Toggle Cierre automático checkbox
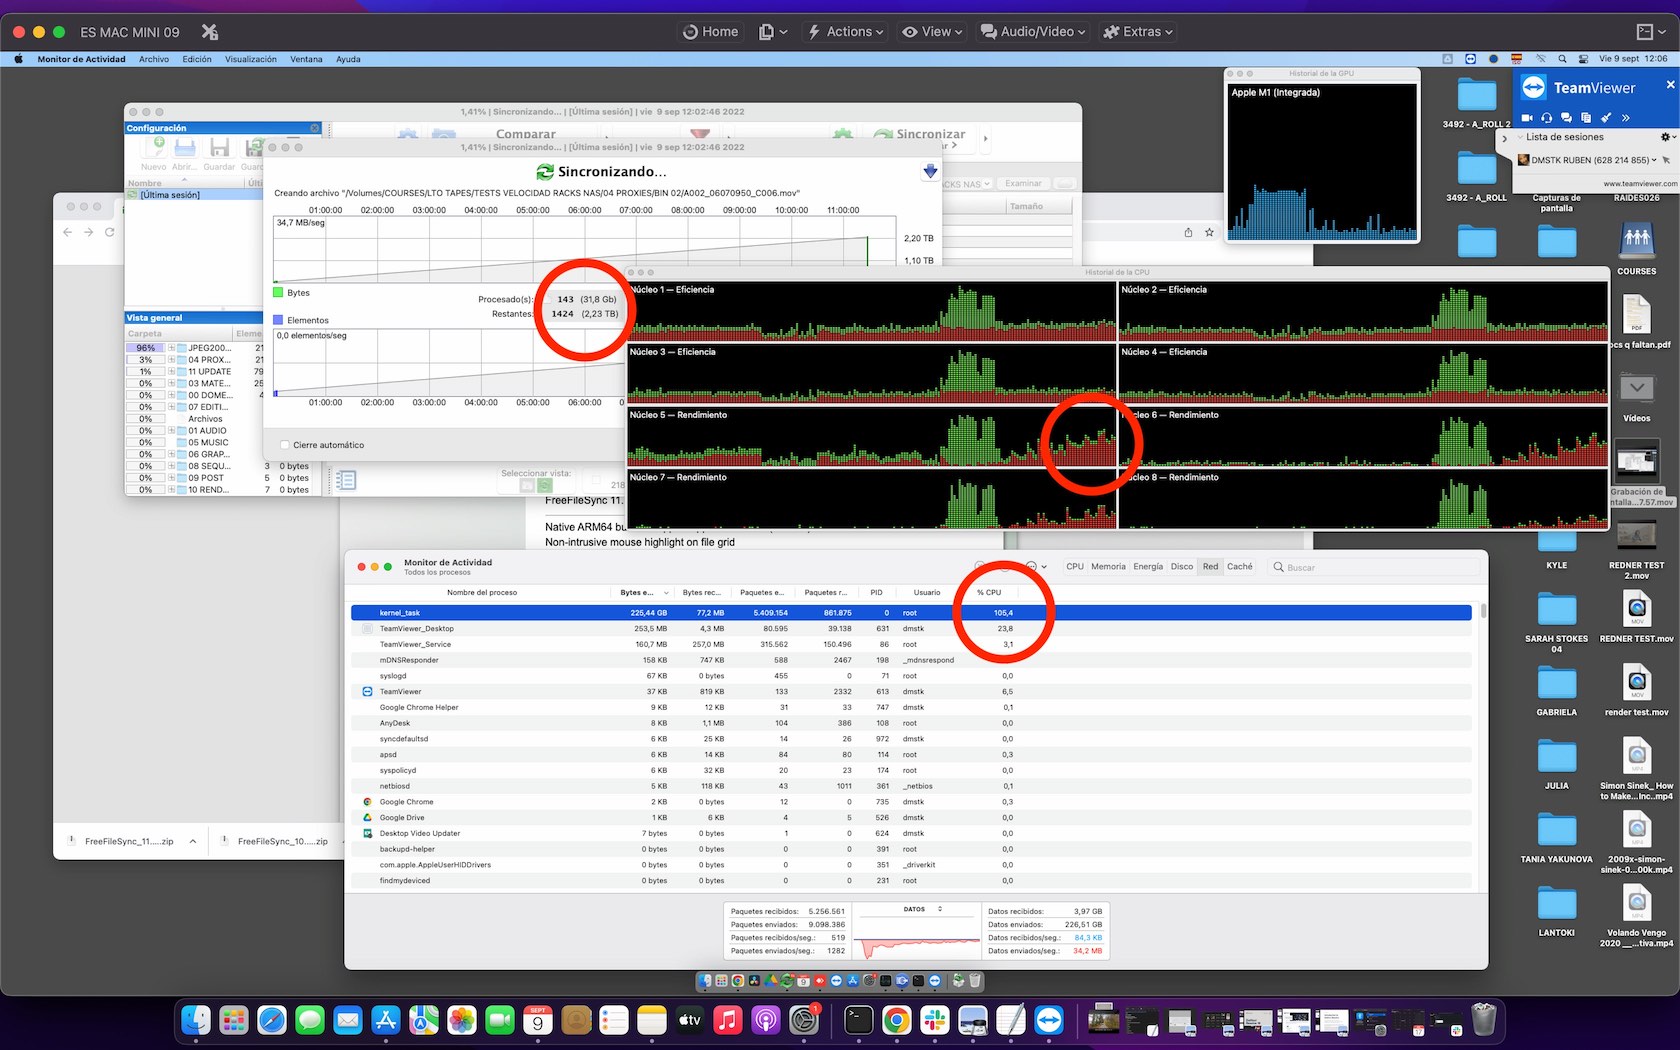The height and width of the screenshot is (1050, 1680). 285,445
